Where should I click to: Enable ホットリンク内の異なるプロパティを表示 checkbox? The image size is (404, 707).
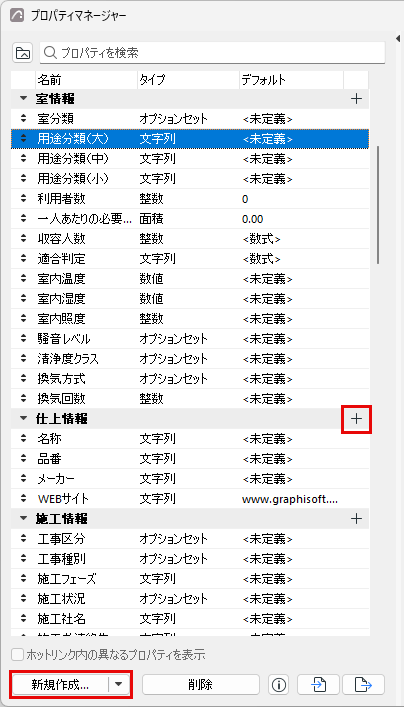tap(18, 653)
